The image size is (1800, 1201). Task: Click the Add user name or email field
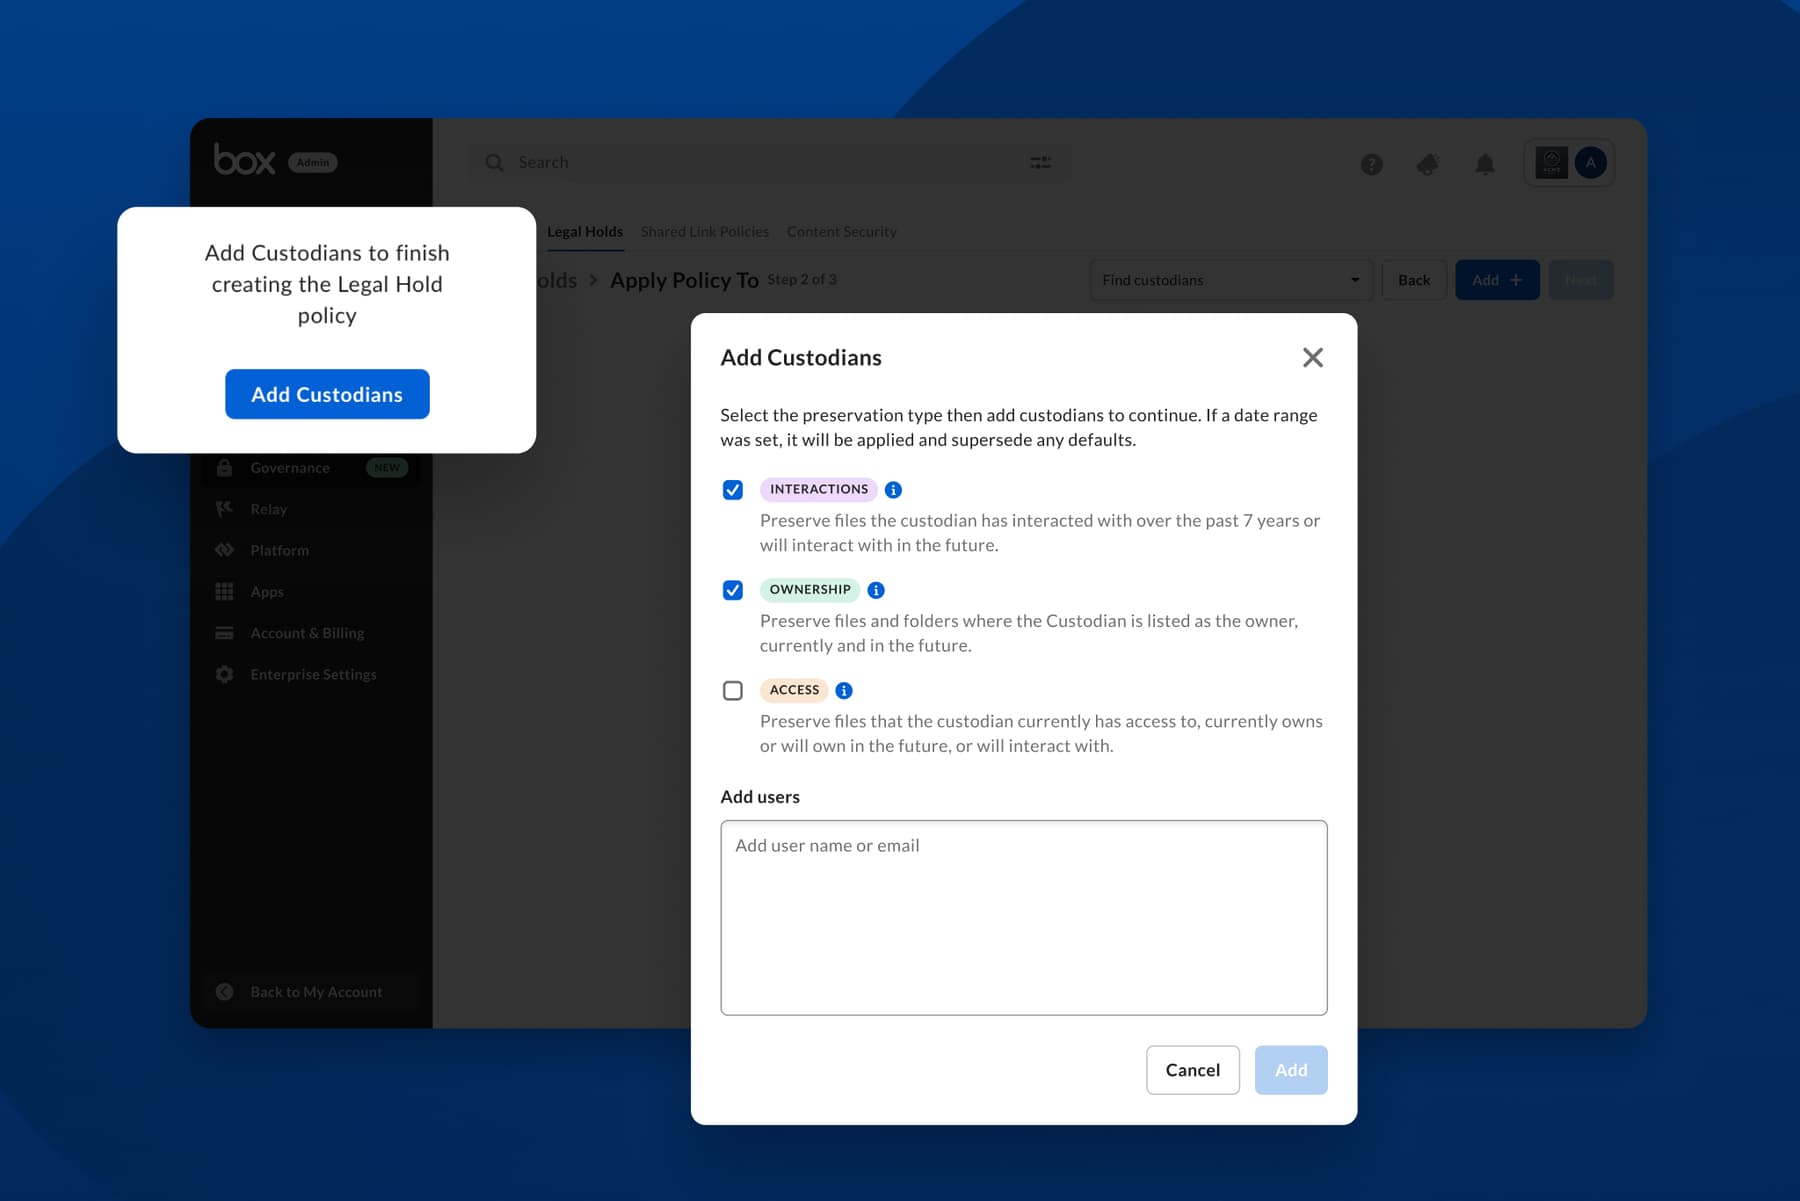[x=1023, y=917]
